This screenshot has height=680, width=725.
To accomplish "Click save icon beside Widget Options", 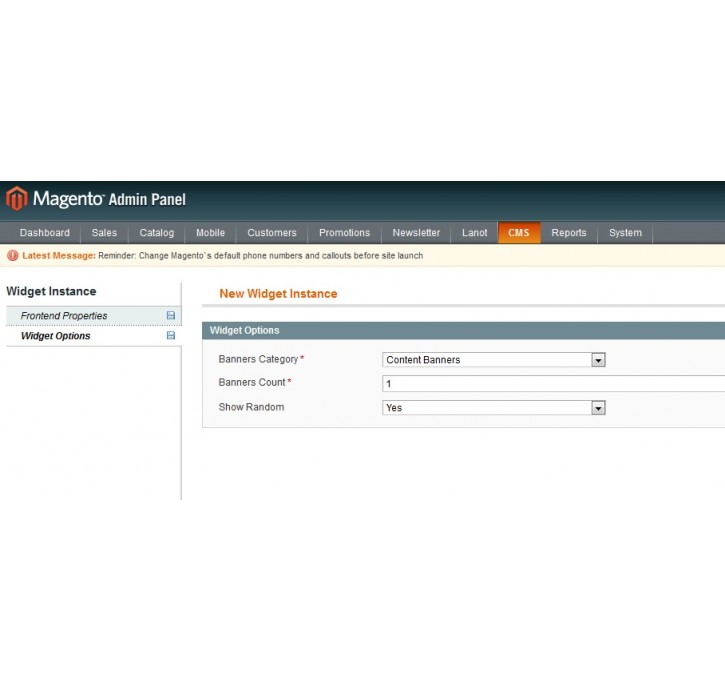I will tap(170, 336).
